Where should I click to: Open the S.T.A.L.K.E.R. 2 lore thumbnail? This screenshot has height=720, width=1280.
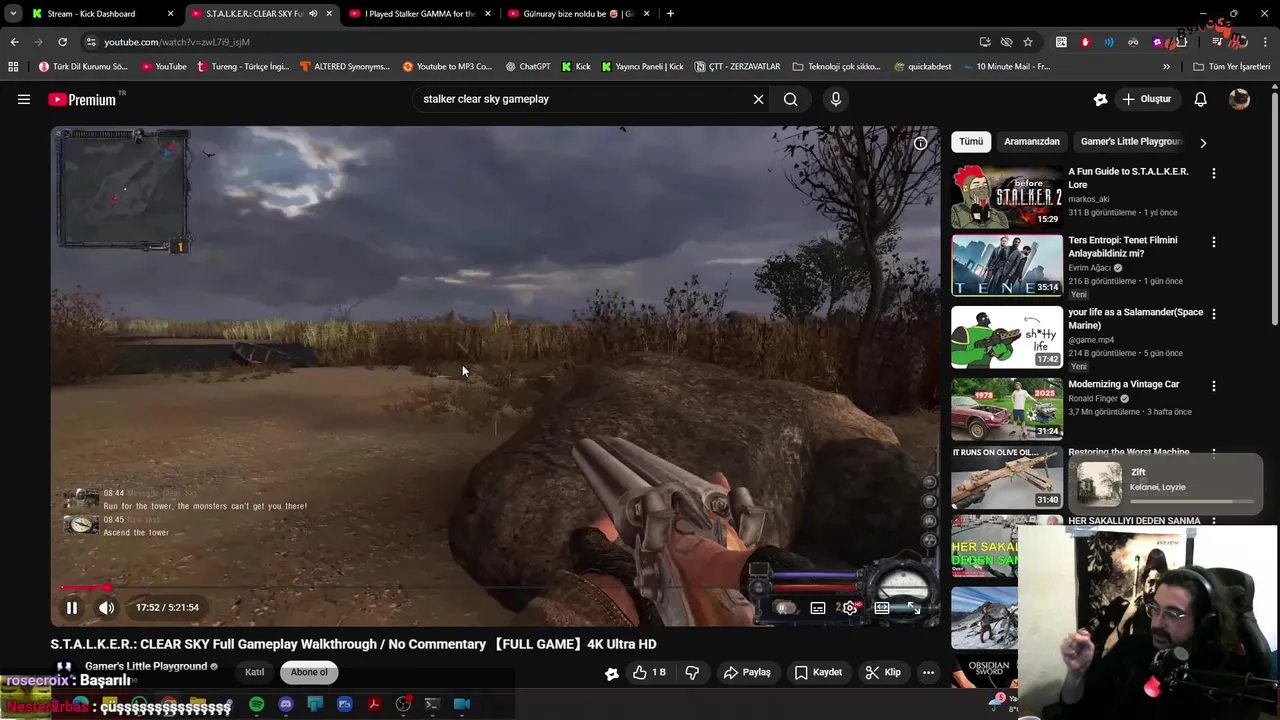[1007, 197]
